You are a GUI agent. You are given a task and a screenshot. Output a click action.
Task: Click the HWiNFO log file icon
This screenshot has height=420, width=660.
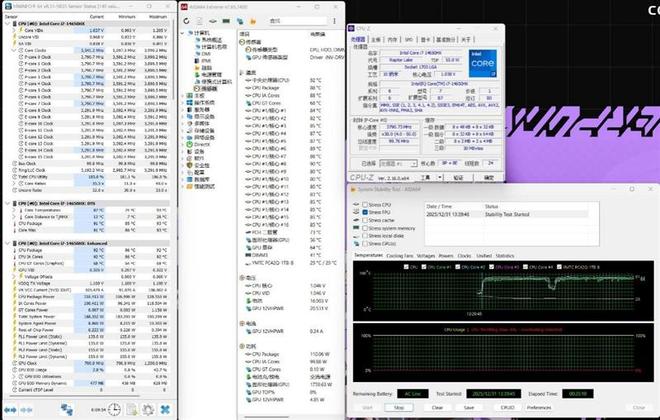click(x=129, y=410)
